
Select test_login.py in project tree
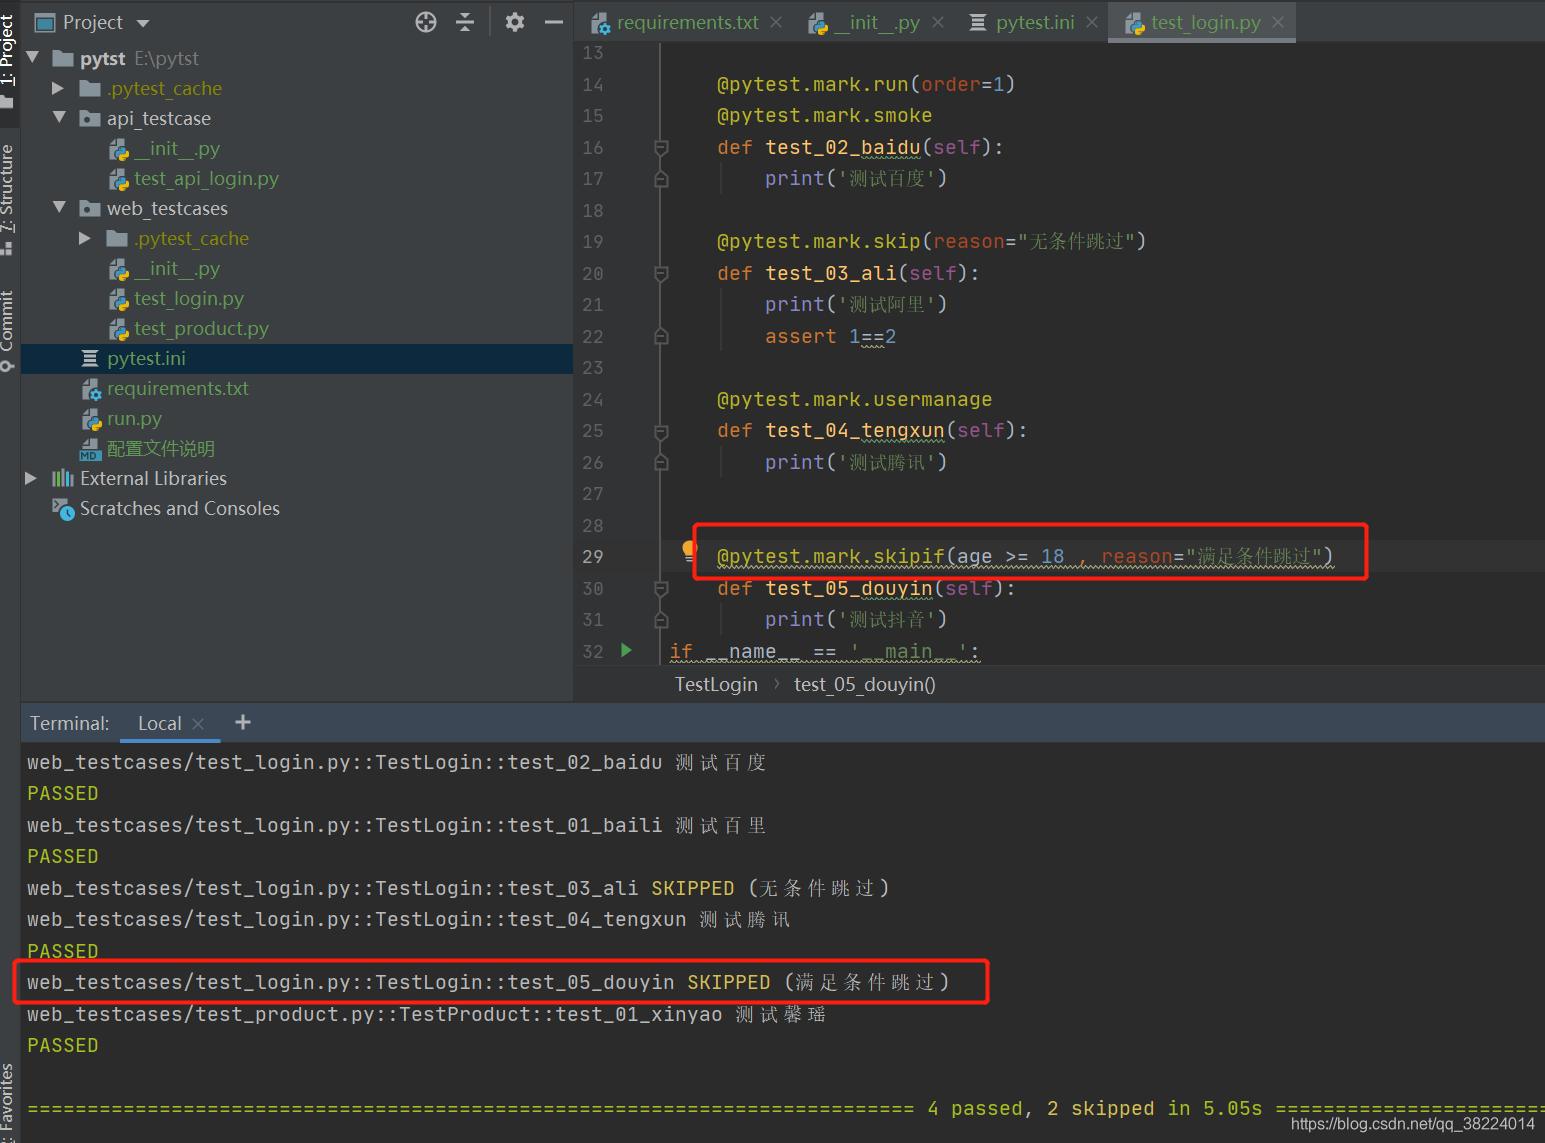point(189,298)
